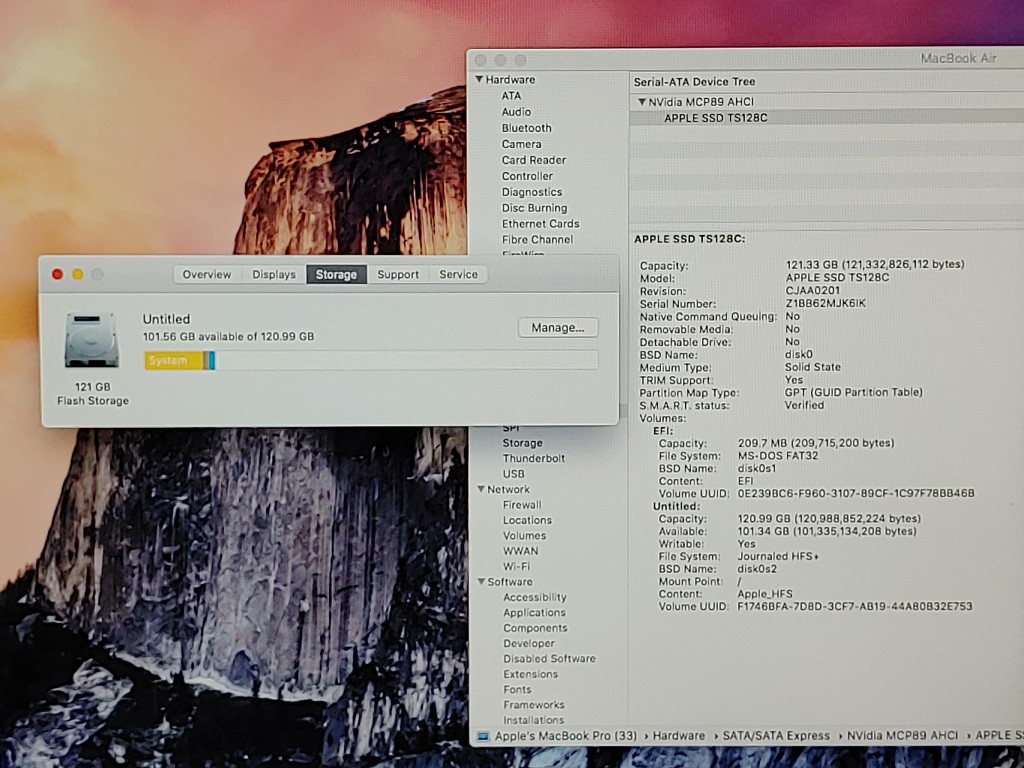Select the Storage tab

point(336,274)
